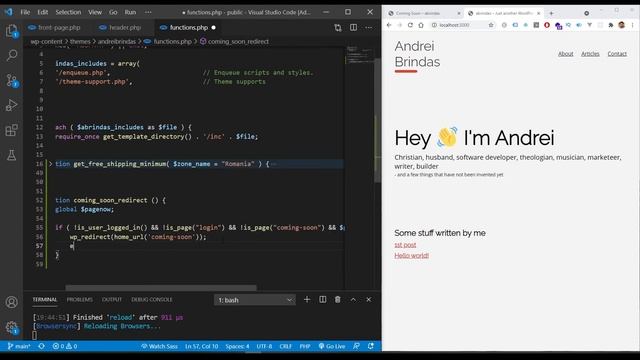Open the Run menu
The height and width of the screenshot is (360, 640).
(130, 12)
